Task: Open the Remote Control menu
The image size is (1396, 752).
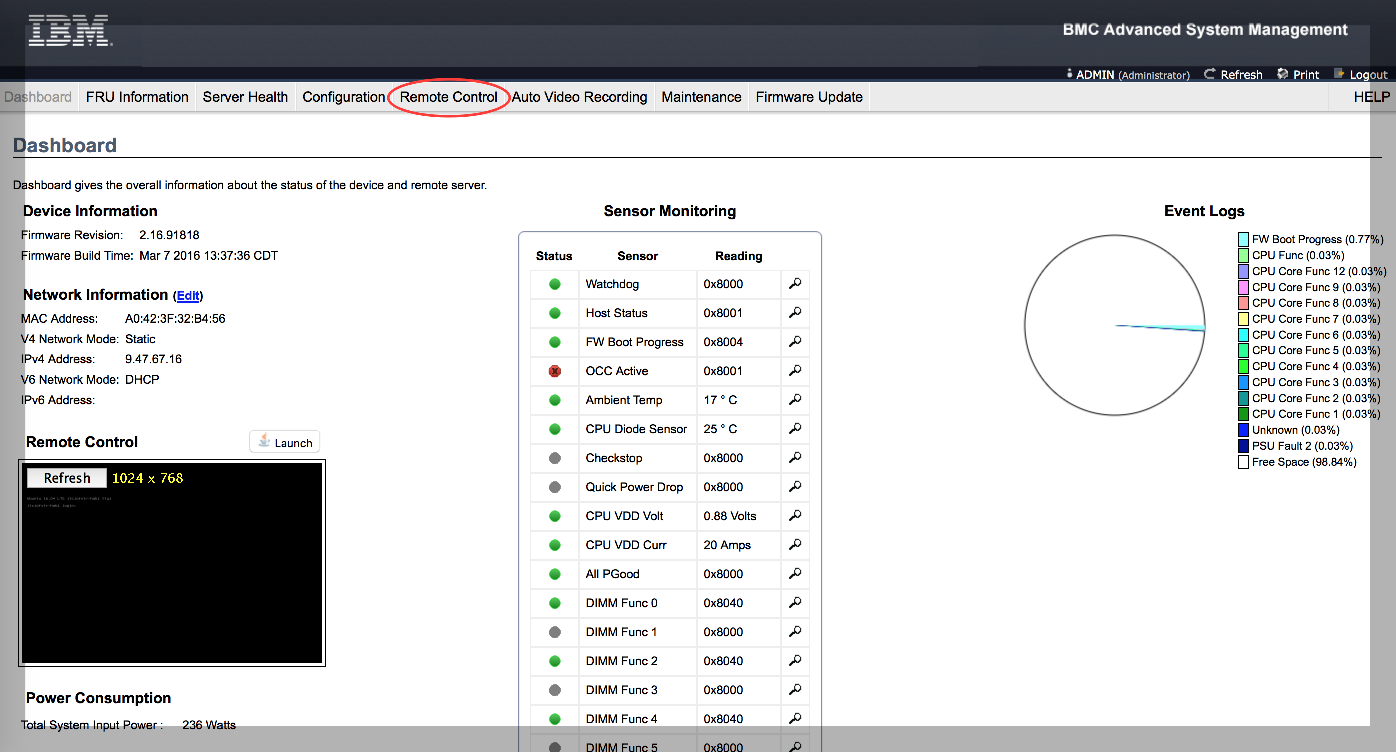Action: click(448, 97)
